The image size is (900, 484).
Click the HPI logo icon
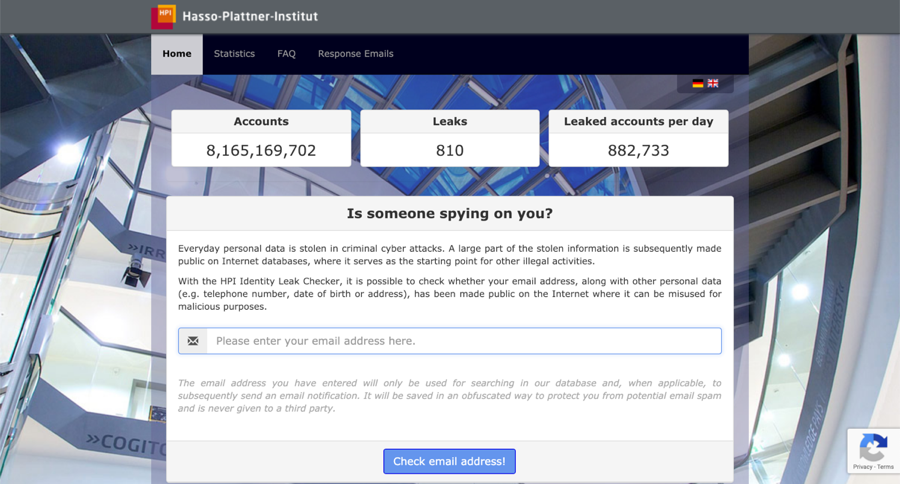point(164,17)
